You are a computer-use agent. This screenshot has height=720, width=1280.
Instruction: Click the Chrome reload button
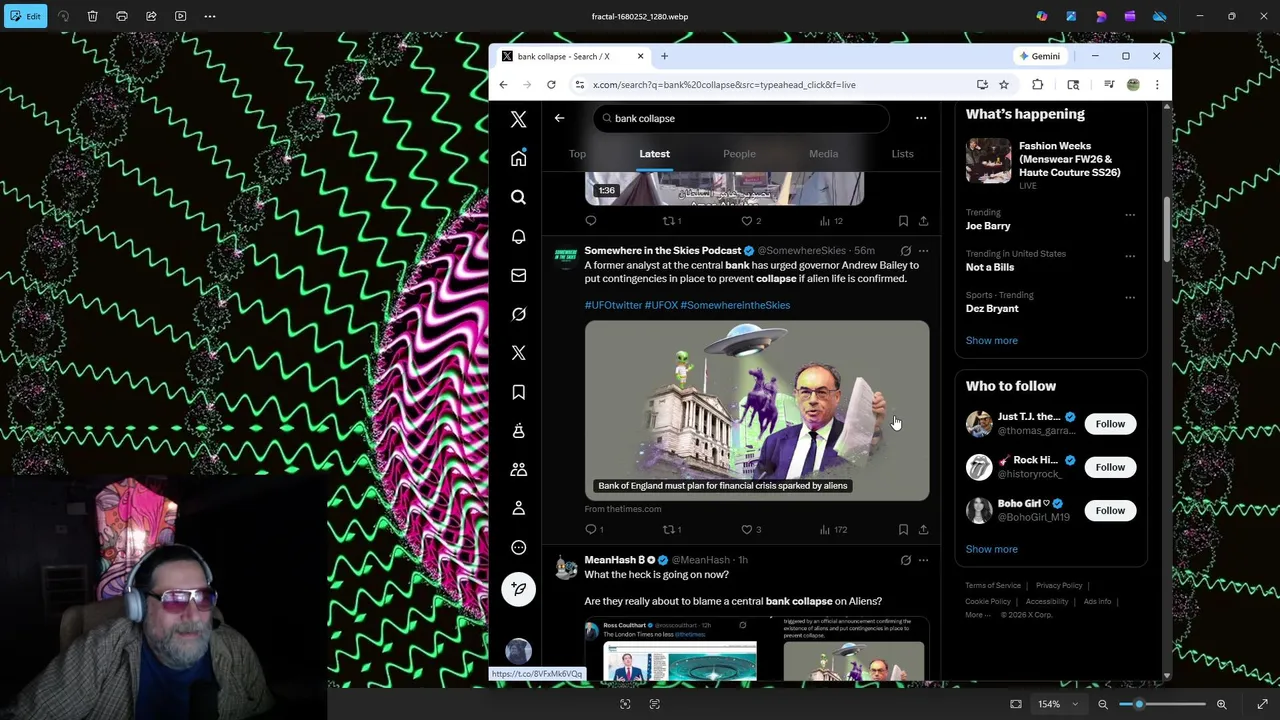[x=551, y=85]
